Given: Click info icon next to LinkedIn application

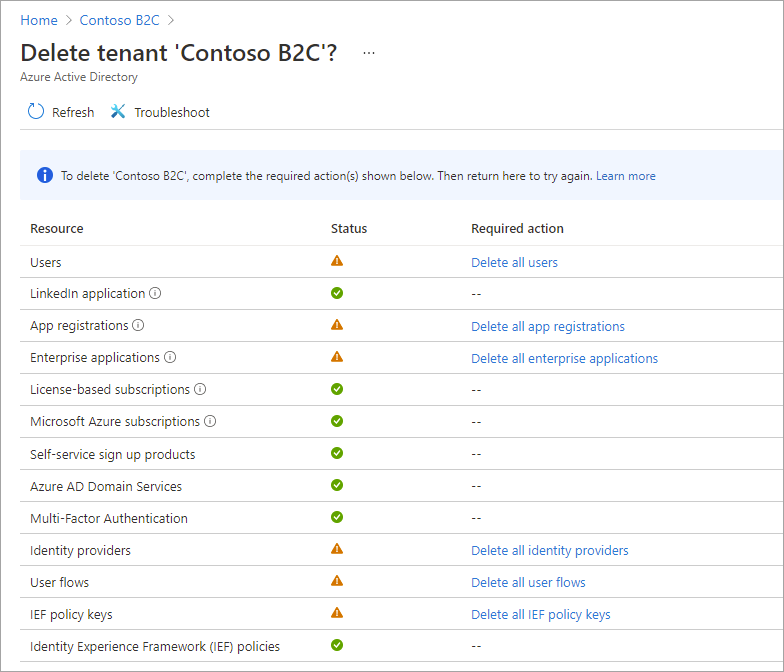Looking at the screenshot, I should [x=155, y=294].
